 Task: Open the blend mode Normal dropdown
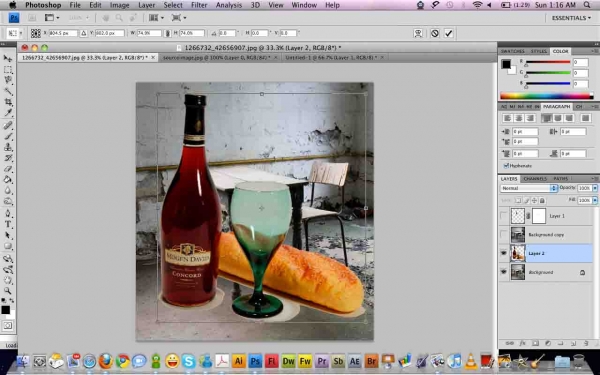(528, 188)
